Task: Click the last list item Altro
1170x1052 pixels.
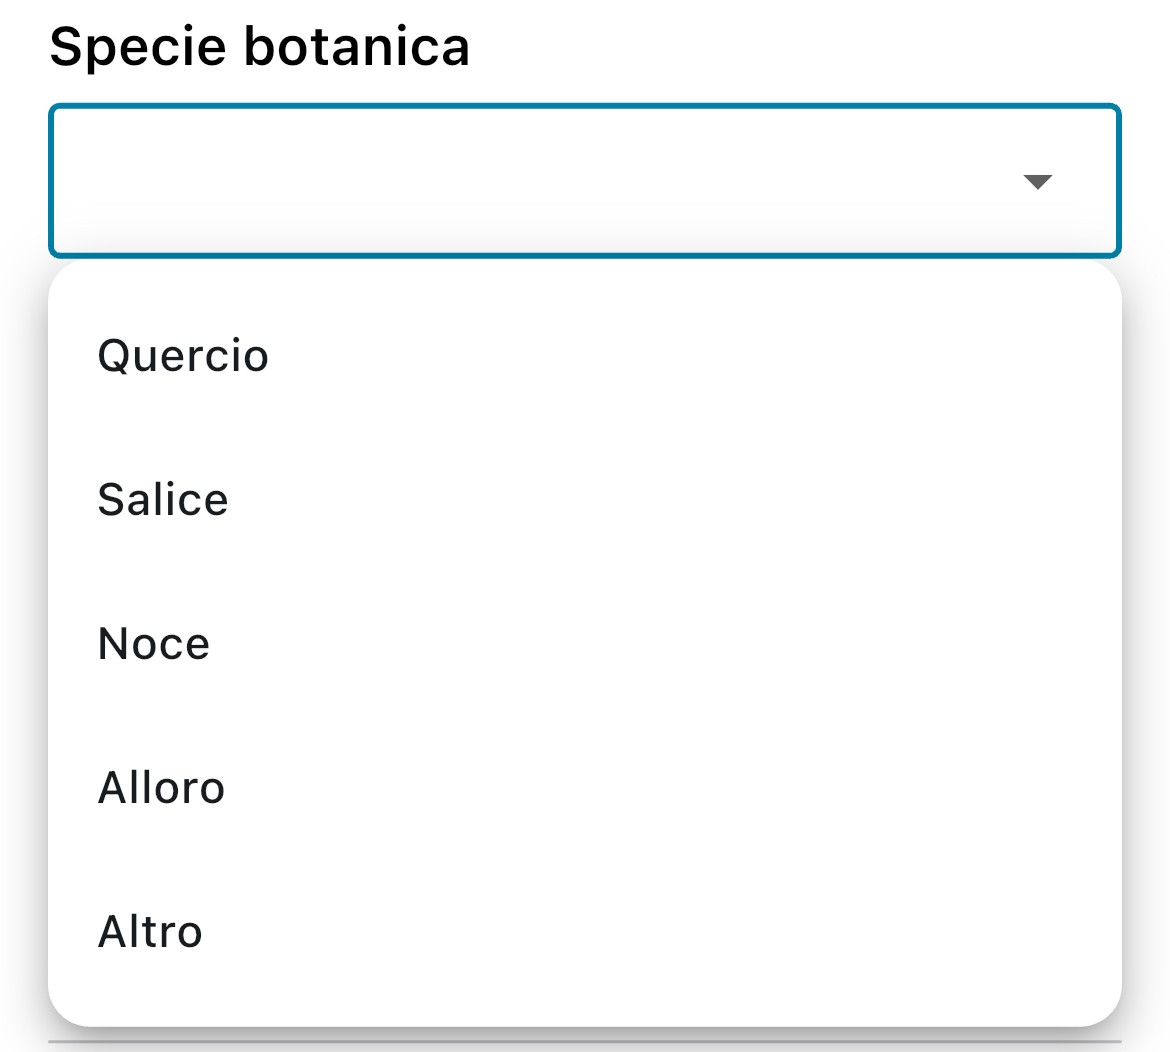Action: pyautogui.click(x=150, y=932)
